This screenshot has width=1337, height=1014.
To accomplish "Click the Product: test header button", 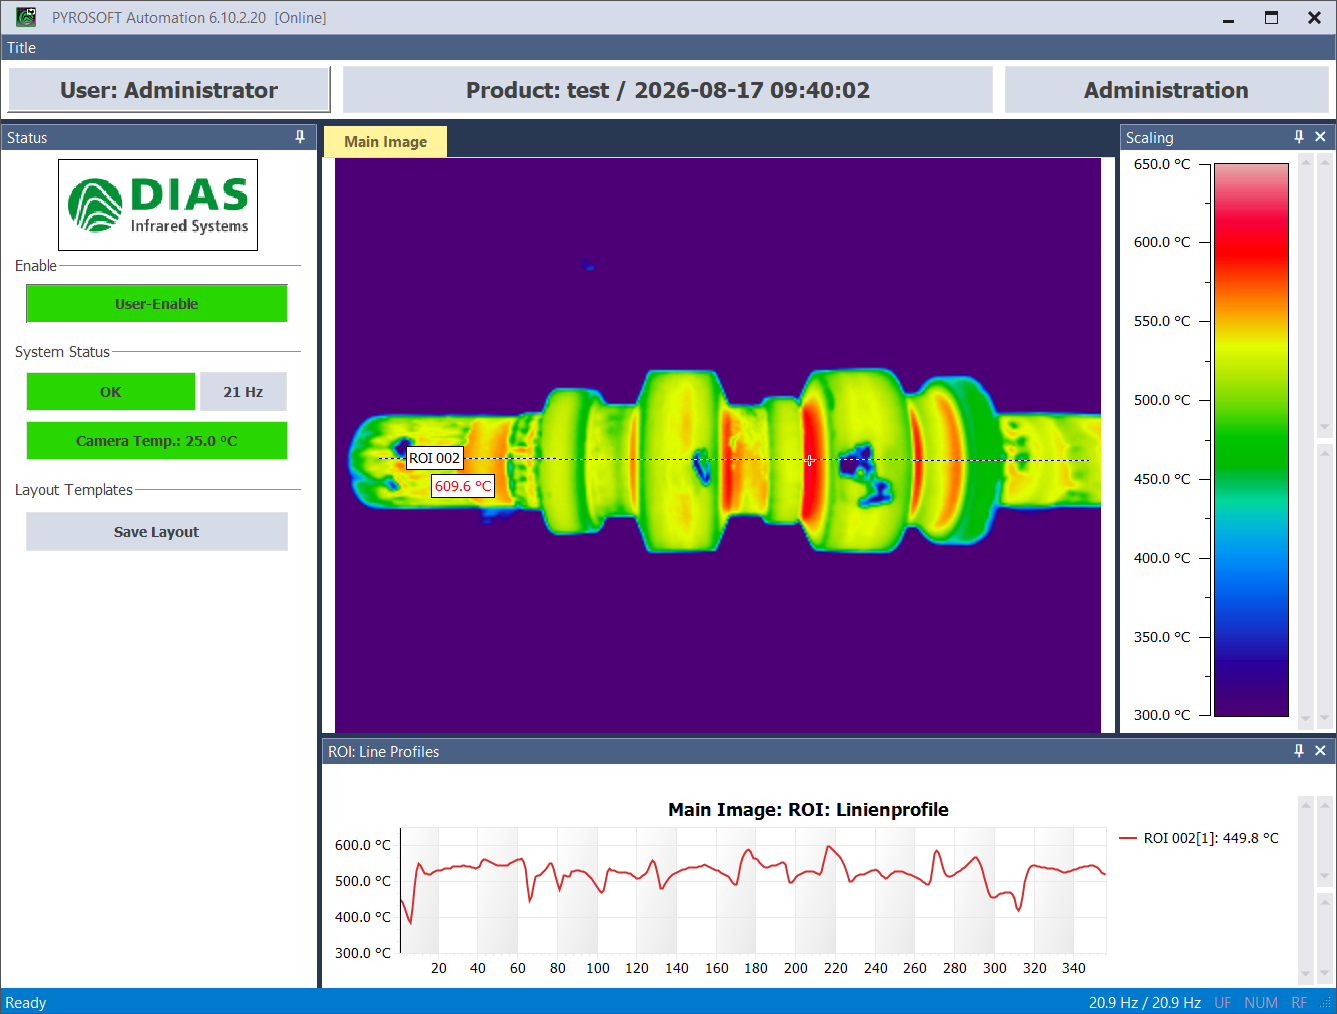I will [668, 90].
